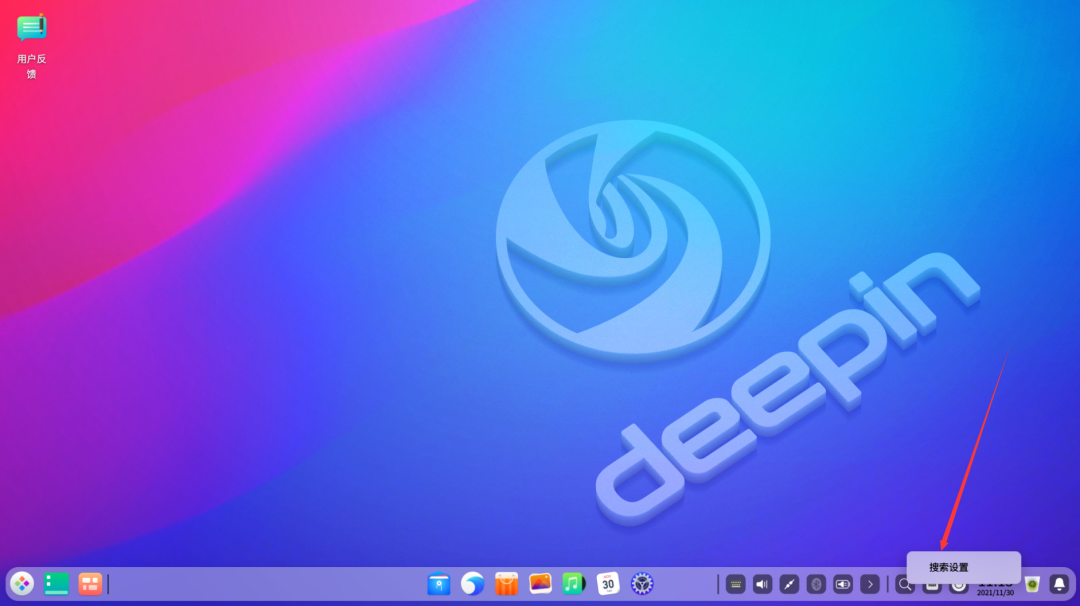Open the photo album app

tap(540, 584)
